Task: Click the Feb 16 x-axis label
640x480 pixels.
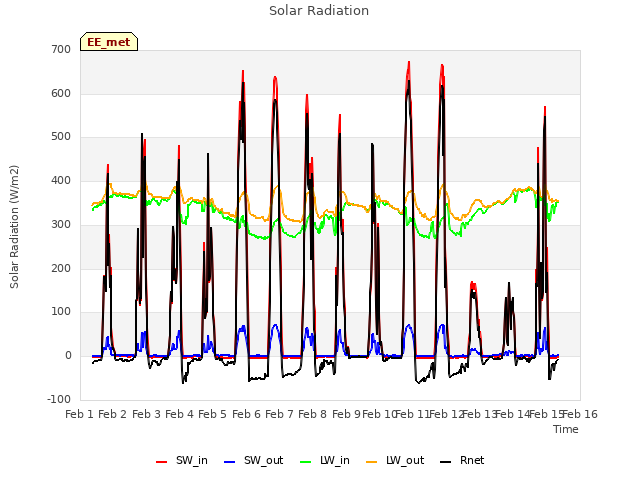Action: click(x=580, y=414)
